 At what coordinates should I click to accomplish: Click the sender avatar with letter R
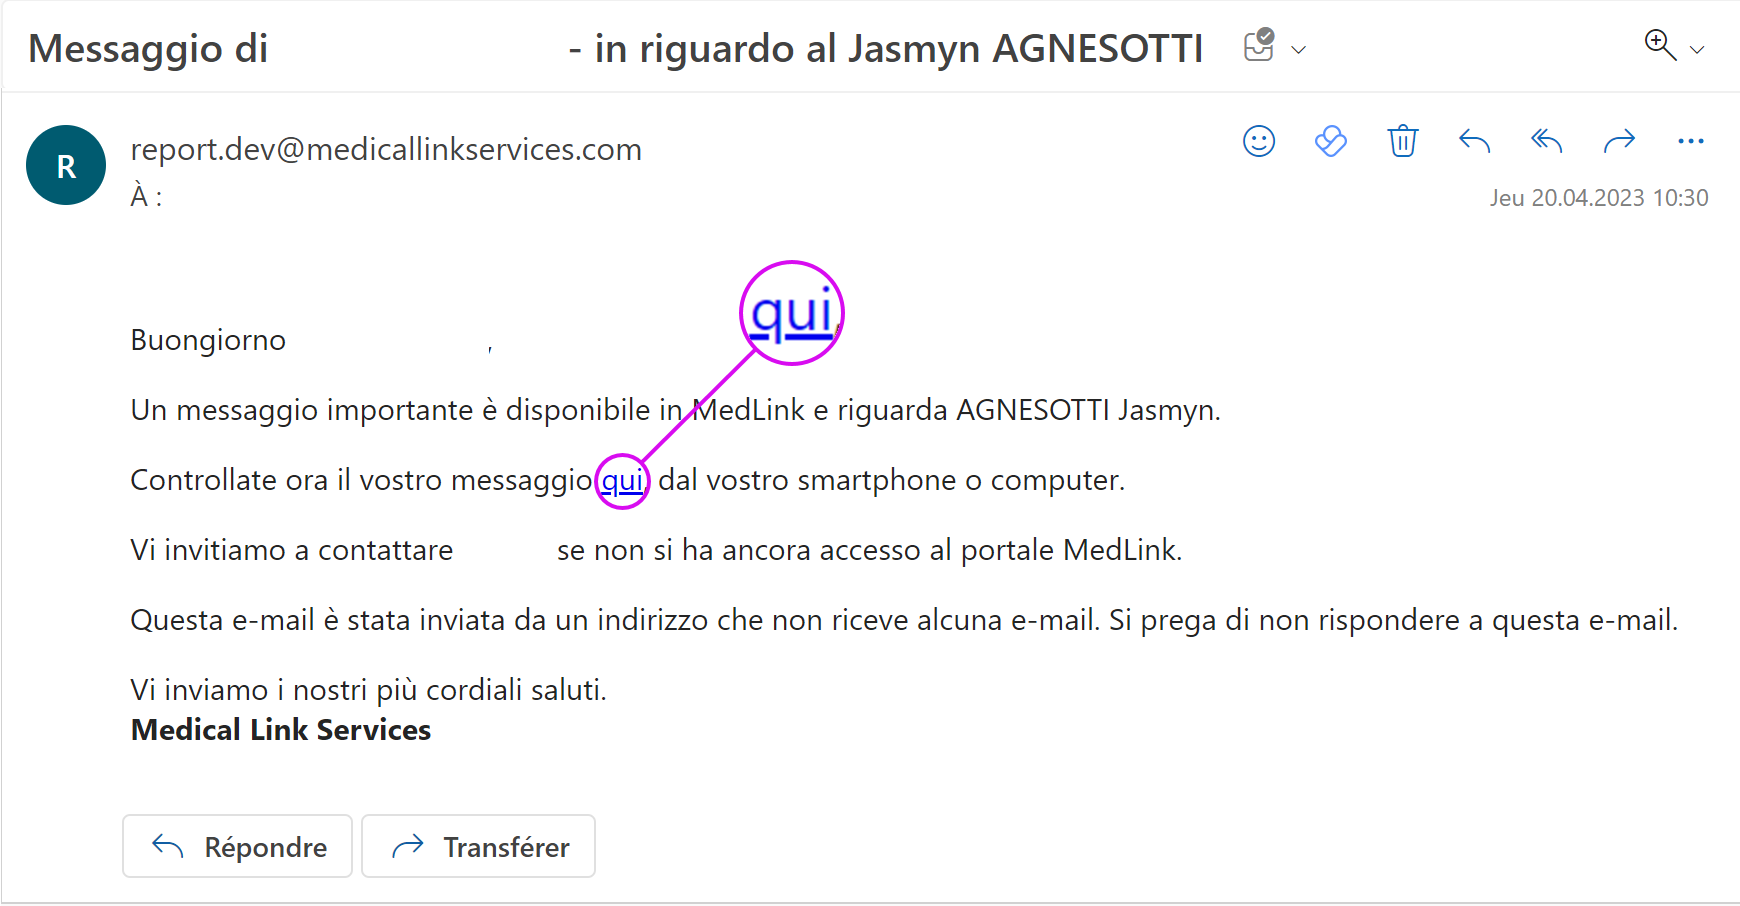coord(66,165)
